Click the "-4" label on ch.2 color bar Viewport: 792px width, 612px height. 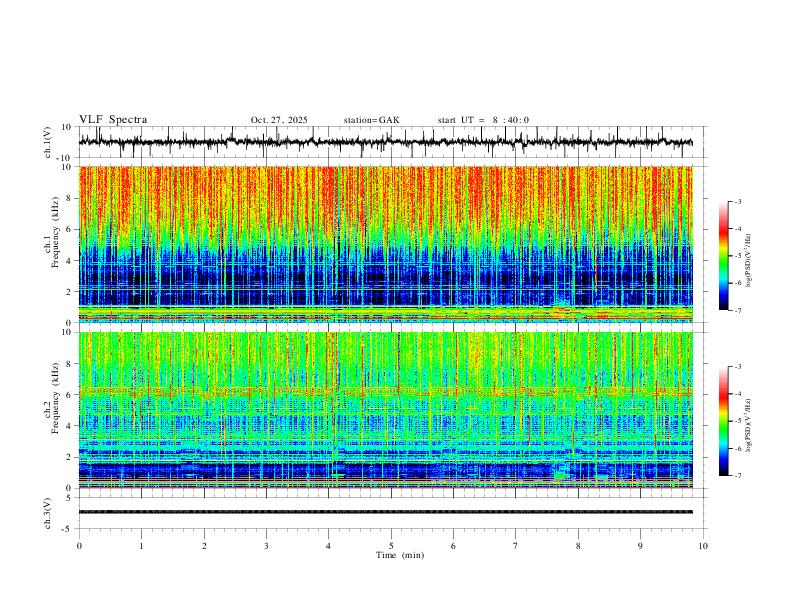737,394
